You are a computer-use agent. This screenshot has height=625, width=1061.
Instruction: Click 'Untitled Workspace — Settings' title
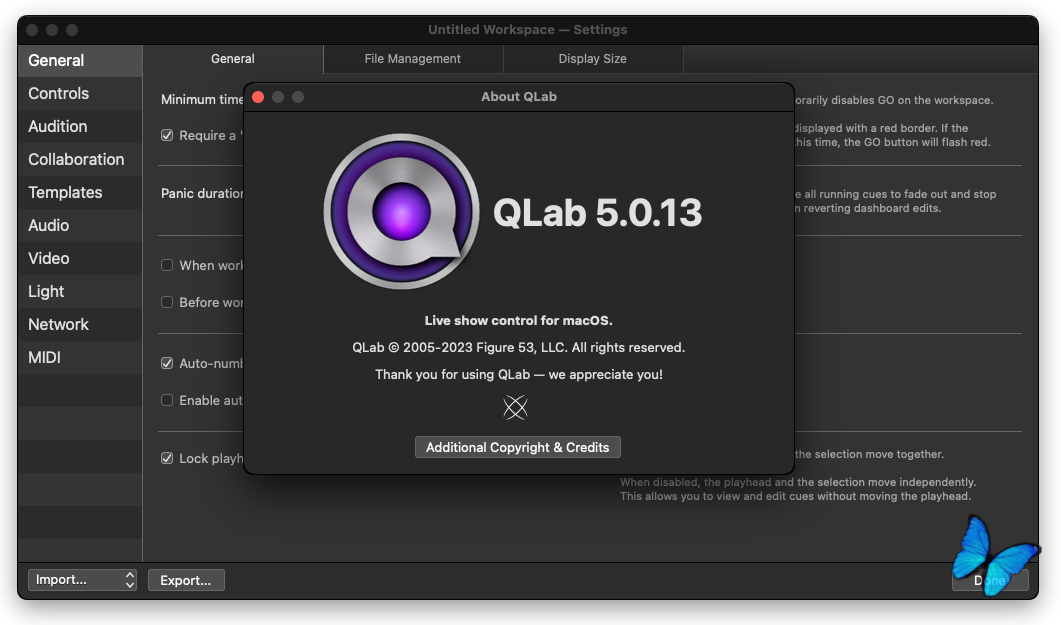click(528, 30)
